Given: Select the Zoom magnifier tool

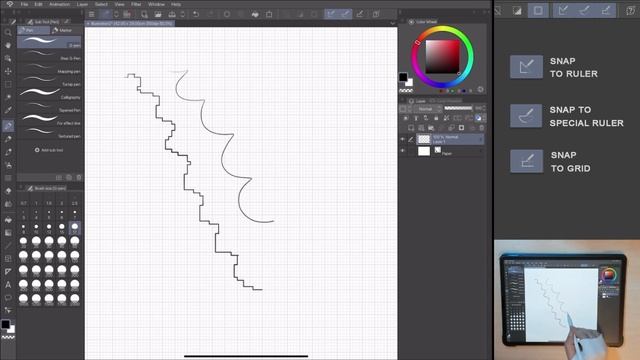Looking at the screenshot, I should [8, 32].
